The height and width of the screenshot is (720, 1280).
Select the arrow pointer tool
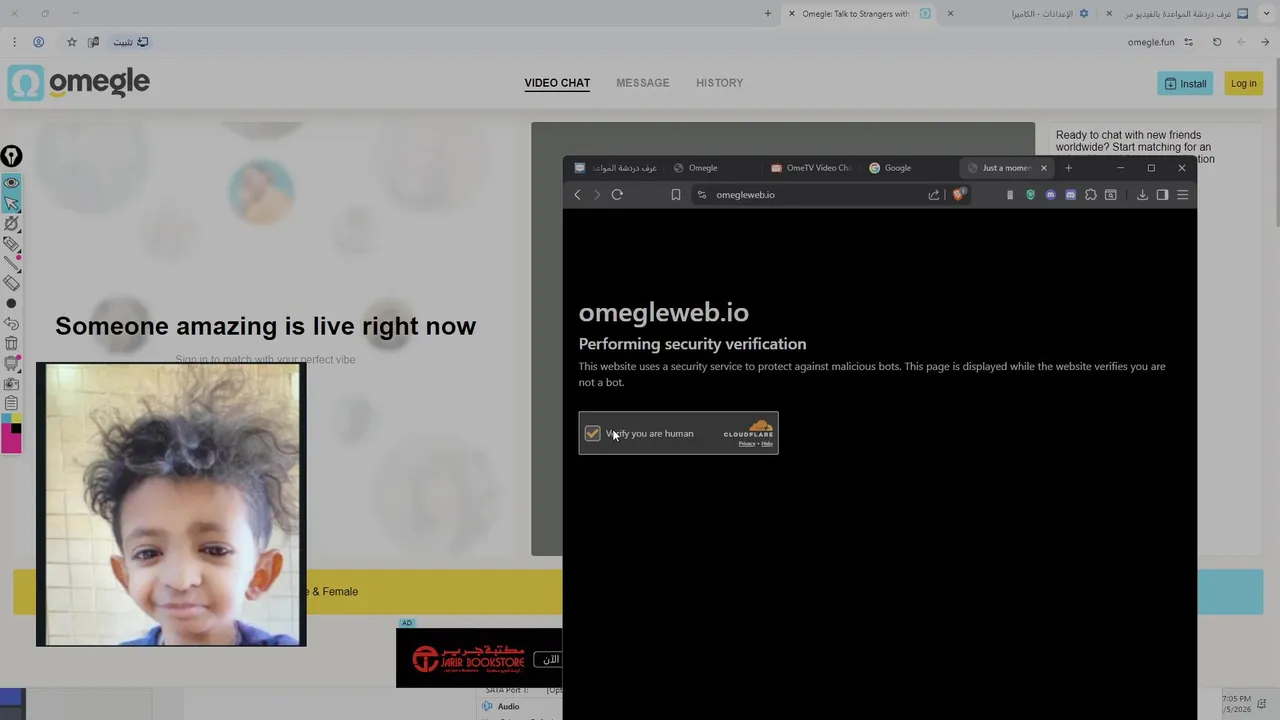point(11,204)
